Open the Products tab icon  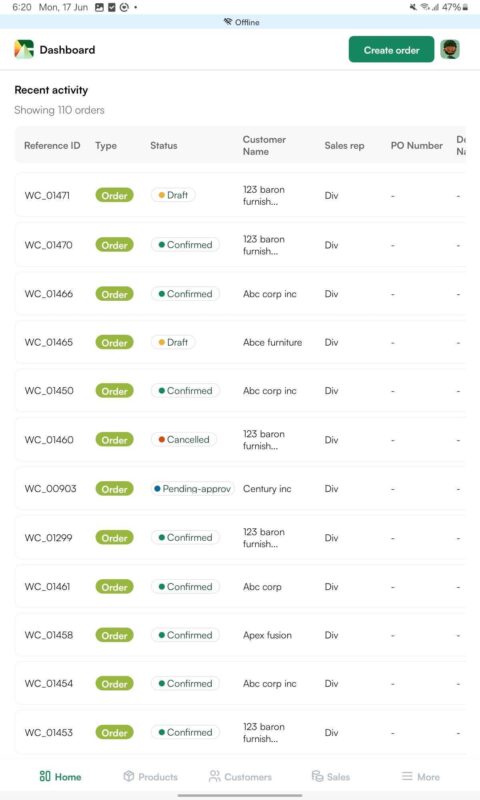[129, 776]
